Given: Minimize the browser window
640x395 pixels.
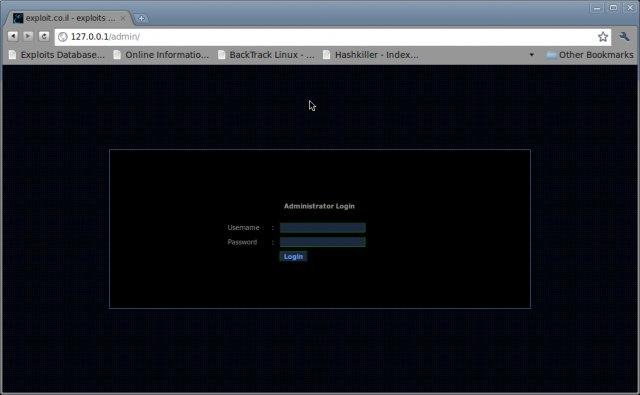Looking at the screenshot, I should pyautogui.click(x=596, y=8).
